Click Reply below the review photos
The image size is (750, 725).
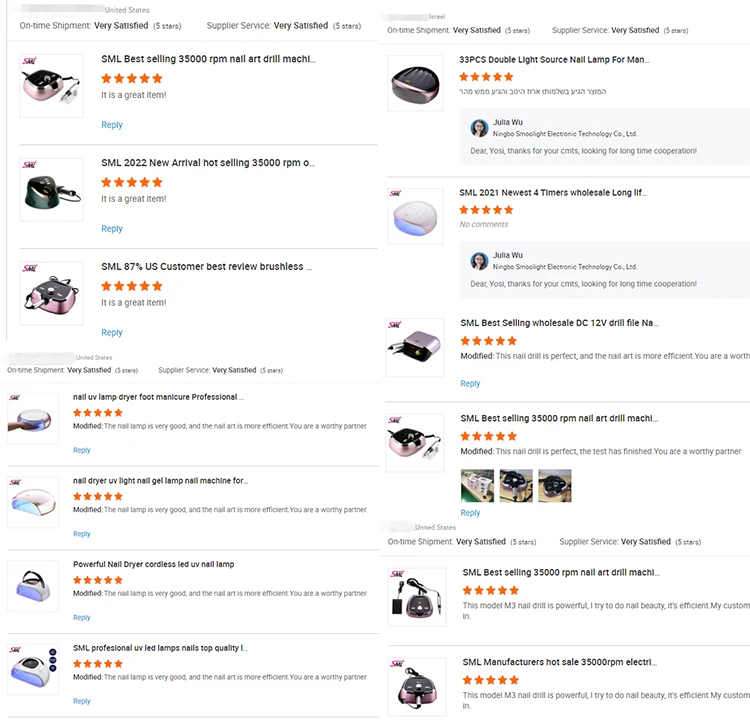(x=470, y=513)
